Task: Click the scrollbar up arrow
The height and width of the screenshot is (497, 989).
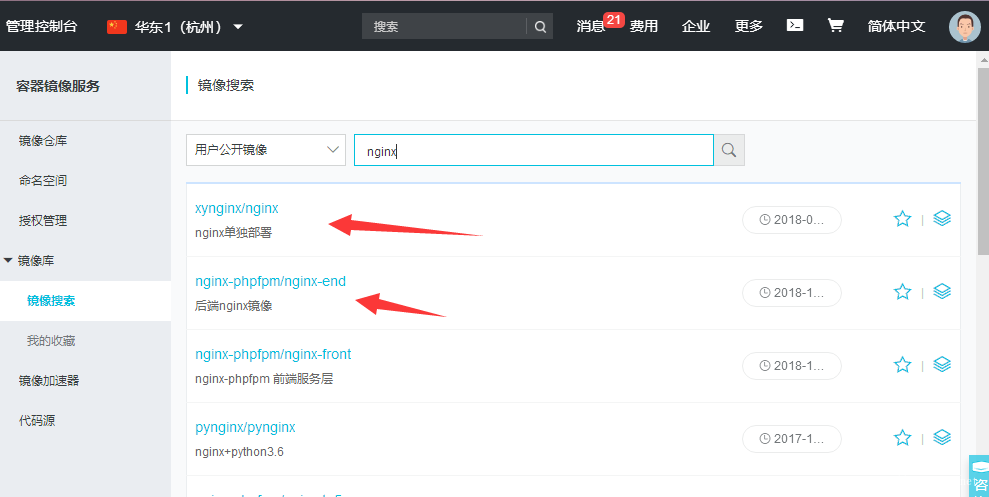Action: pos(983,60)
